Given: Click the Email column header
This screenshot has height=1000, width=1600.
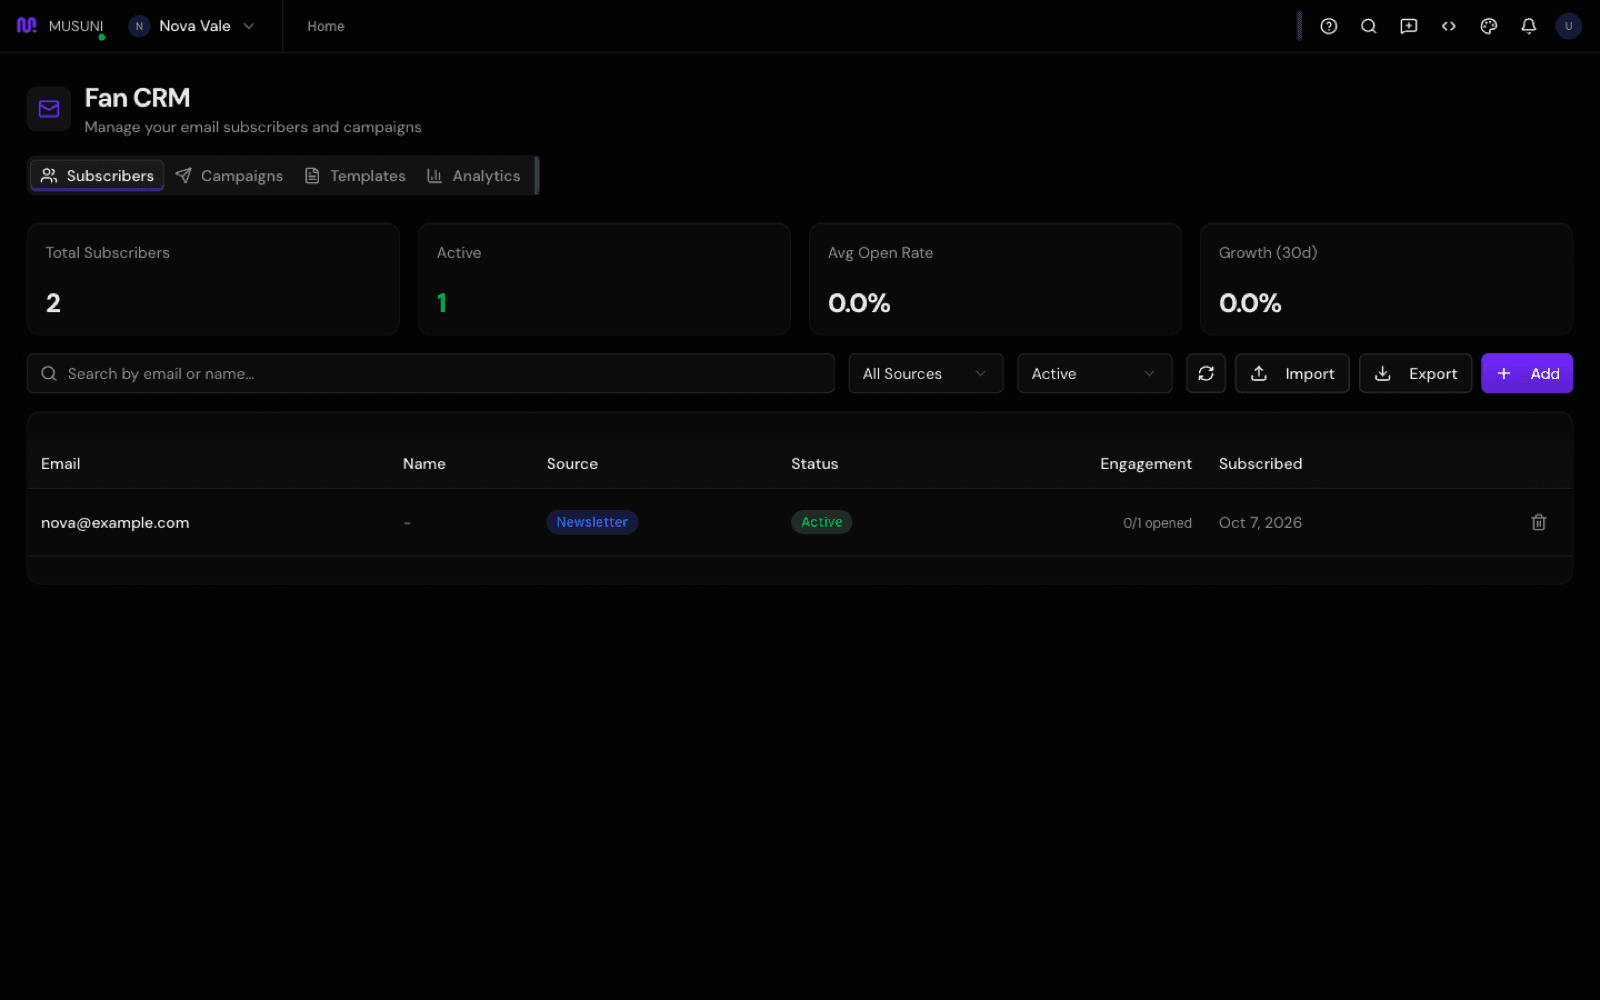Looking at the screenshot, I should click(x=61, y=464).
